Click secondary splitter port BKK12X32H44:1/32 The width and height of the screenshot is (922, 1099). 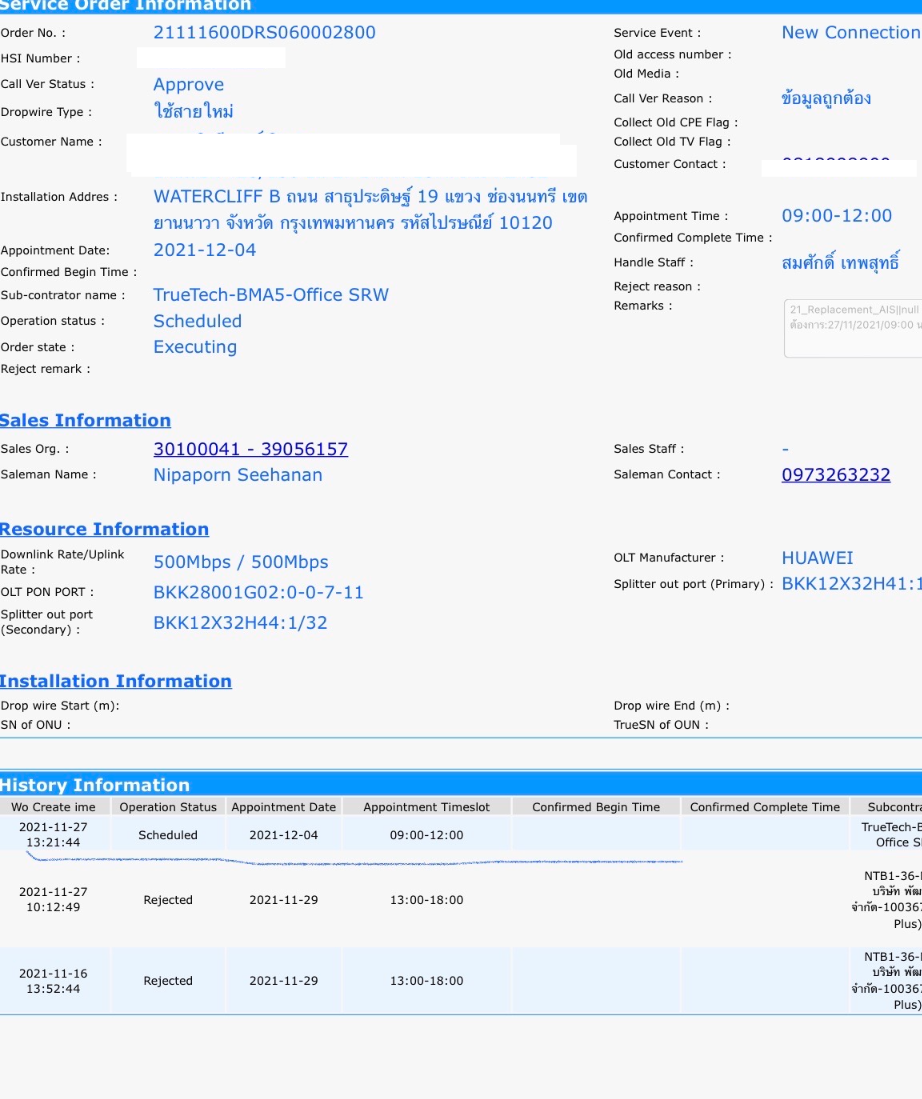click(240, 623)
